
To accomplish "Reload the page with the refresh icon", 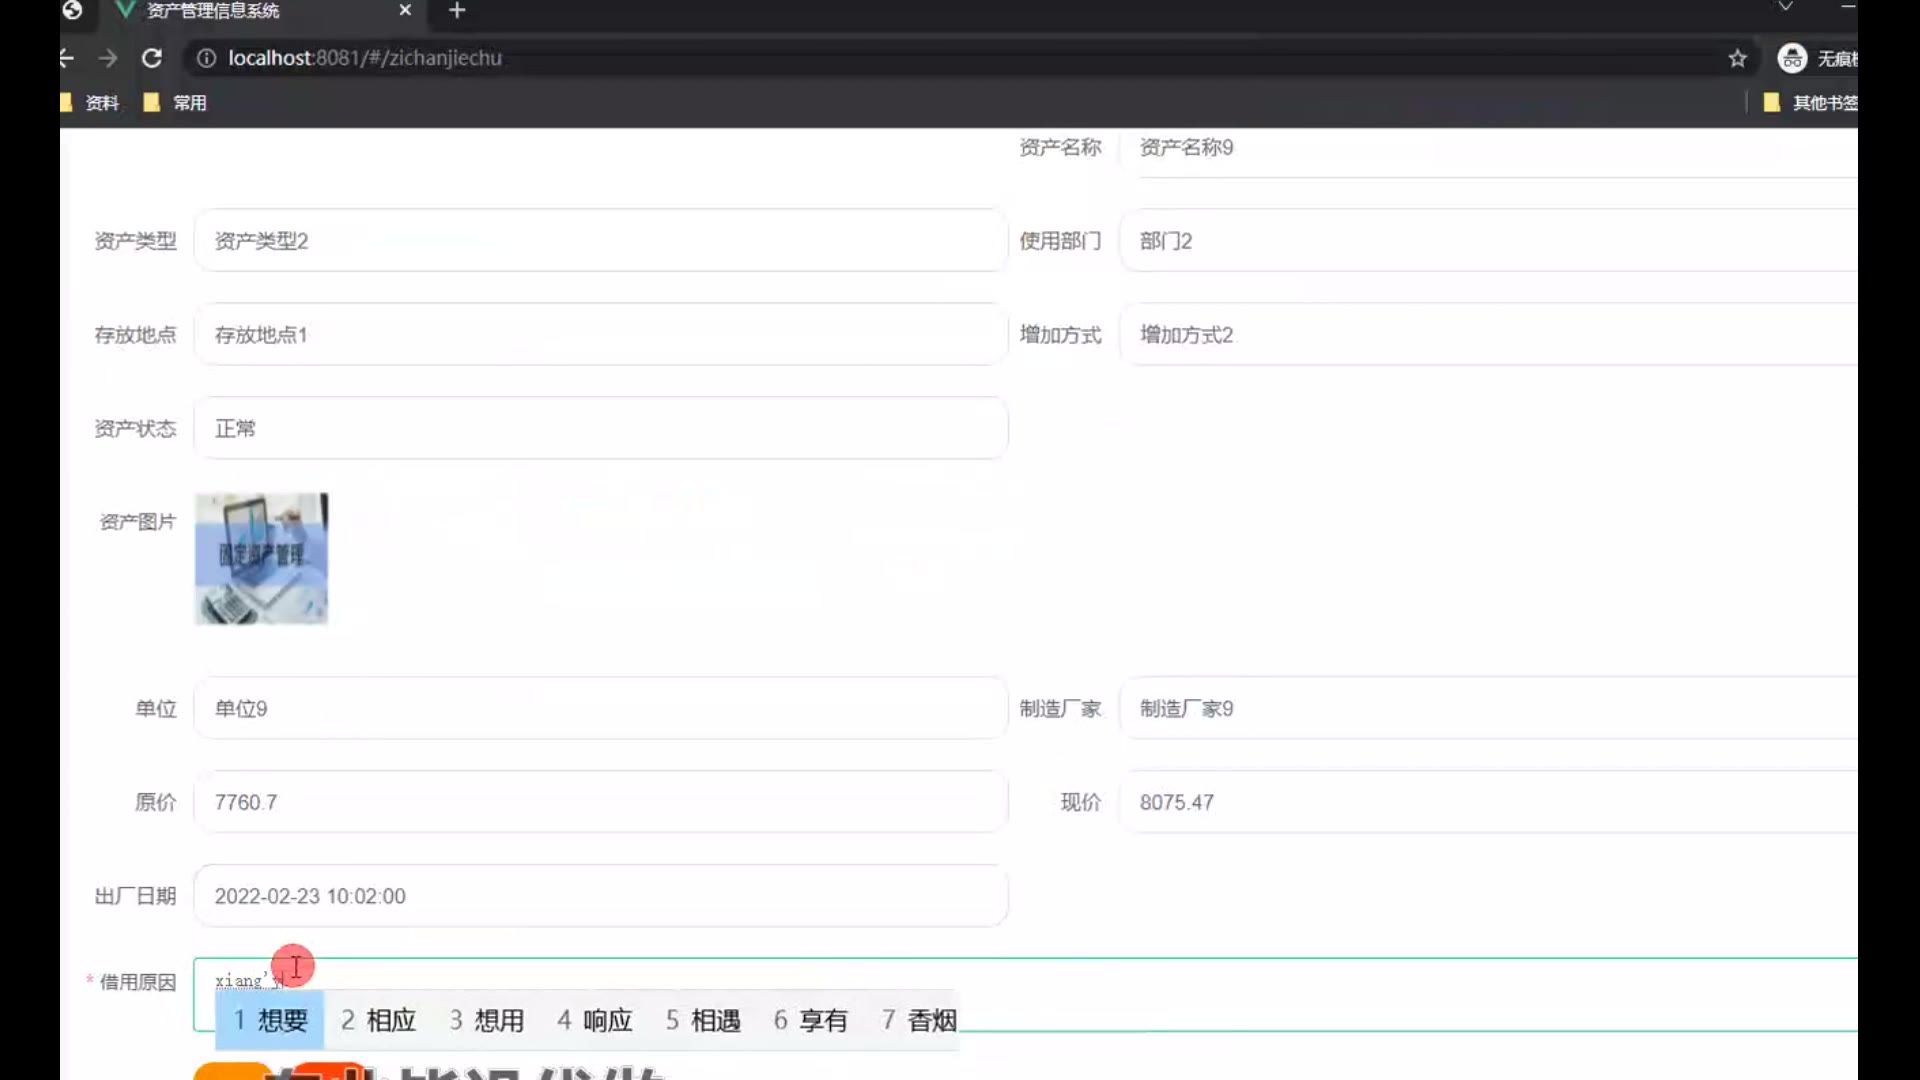I will pos(152,58).
